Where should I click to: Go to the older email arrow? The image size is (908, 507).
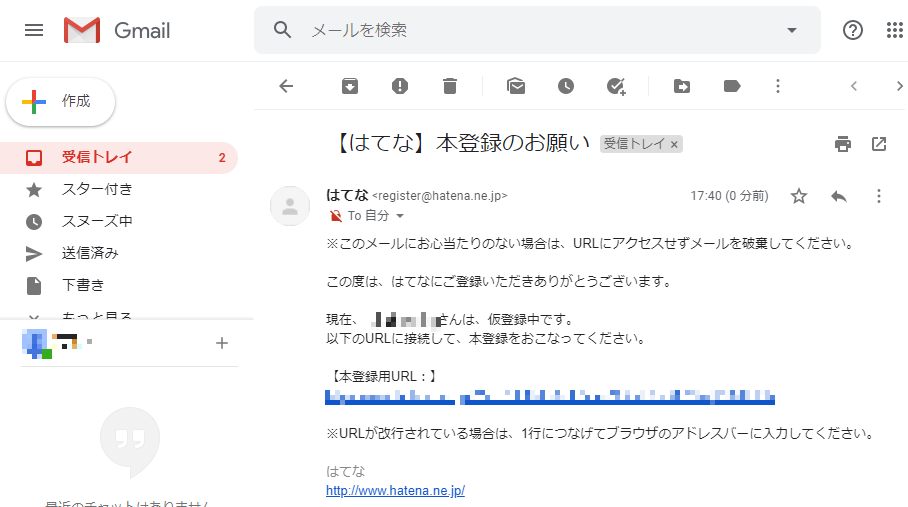899,86
